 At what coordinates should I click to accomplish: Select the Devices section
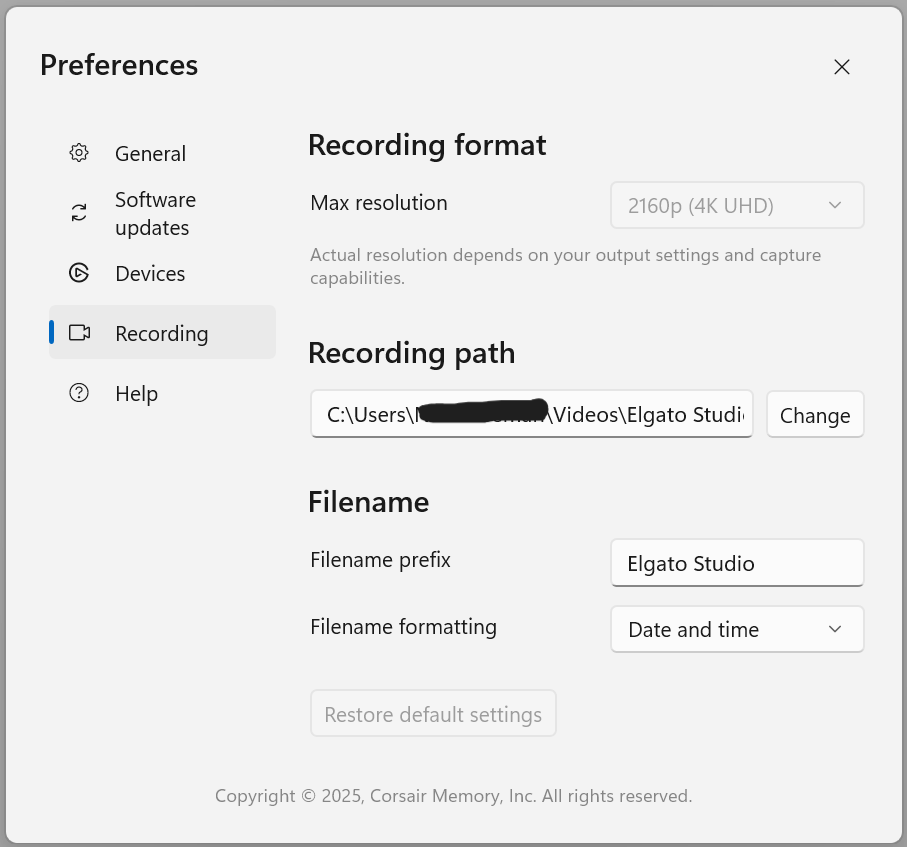point(150,273)
